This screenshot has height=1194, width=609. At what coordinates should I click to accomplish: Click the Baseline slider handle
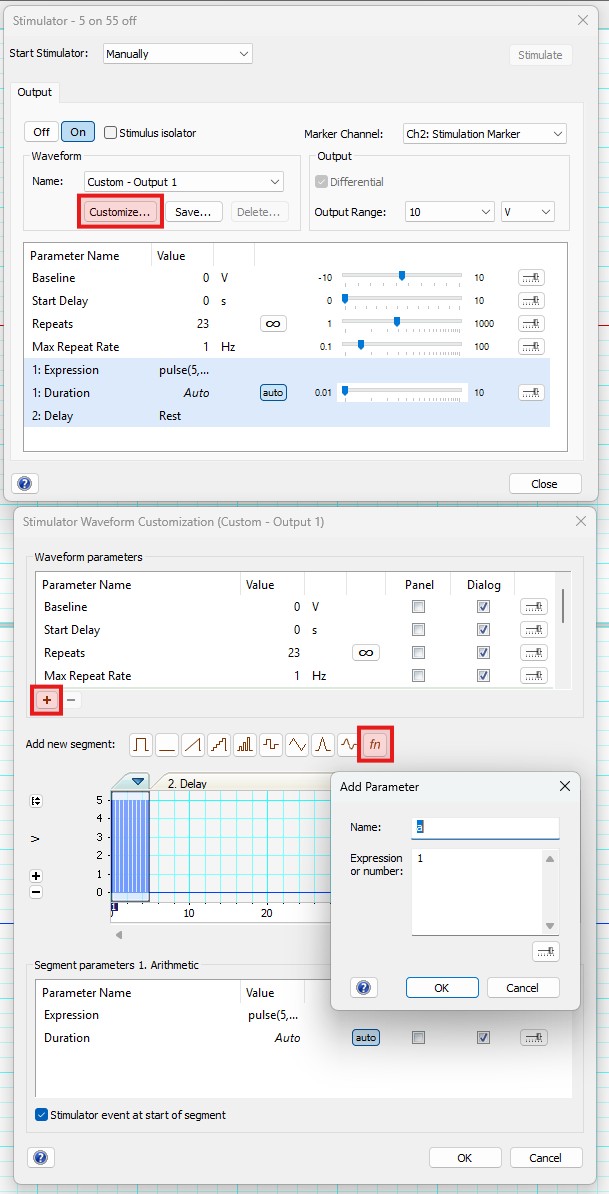pos(402,277)
